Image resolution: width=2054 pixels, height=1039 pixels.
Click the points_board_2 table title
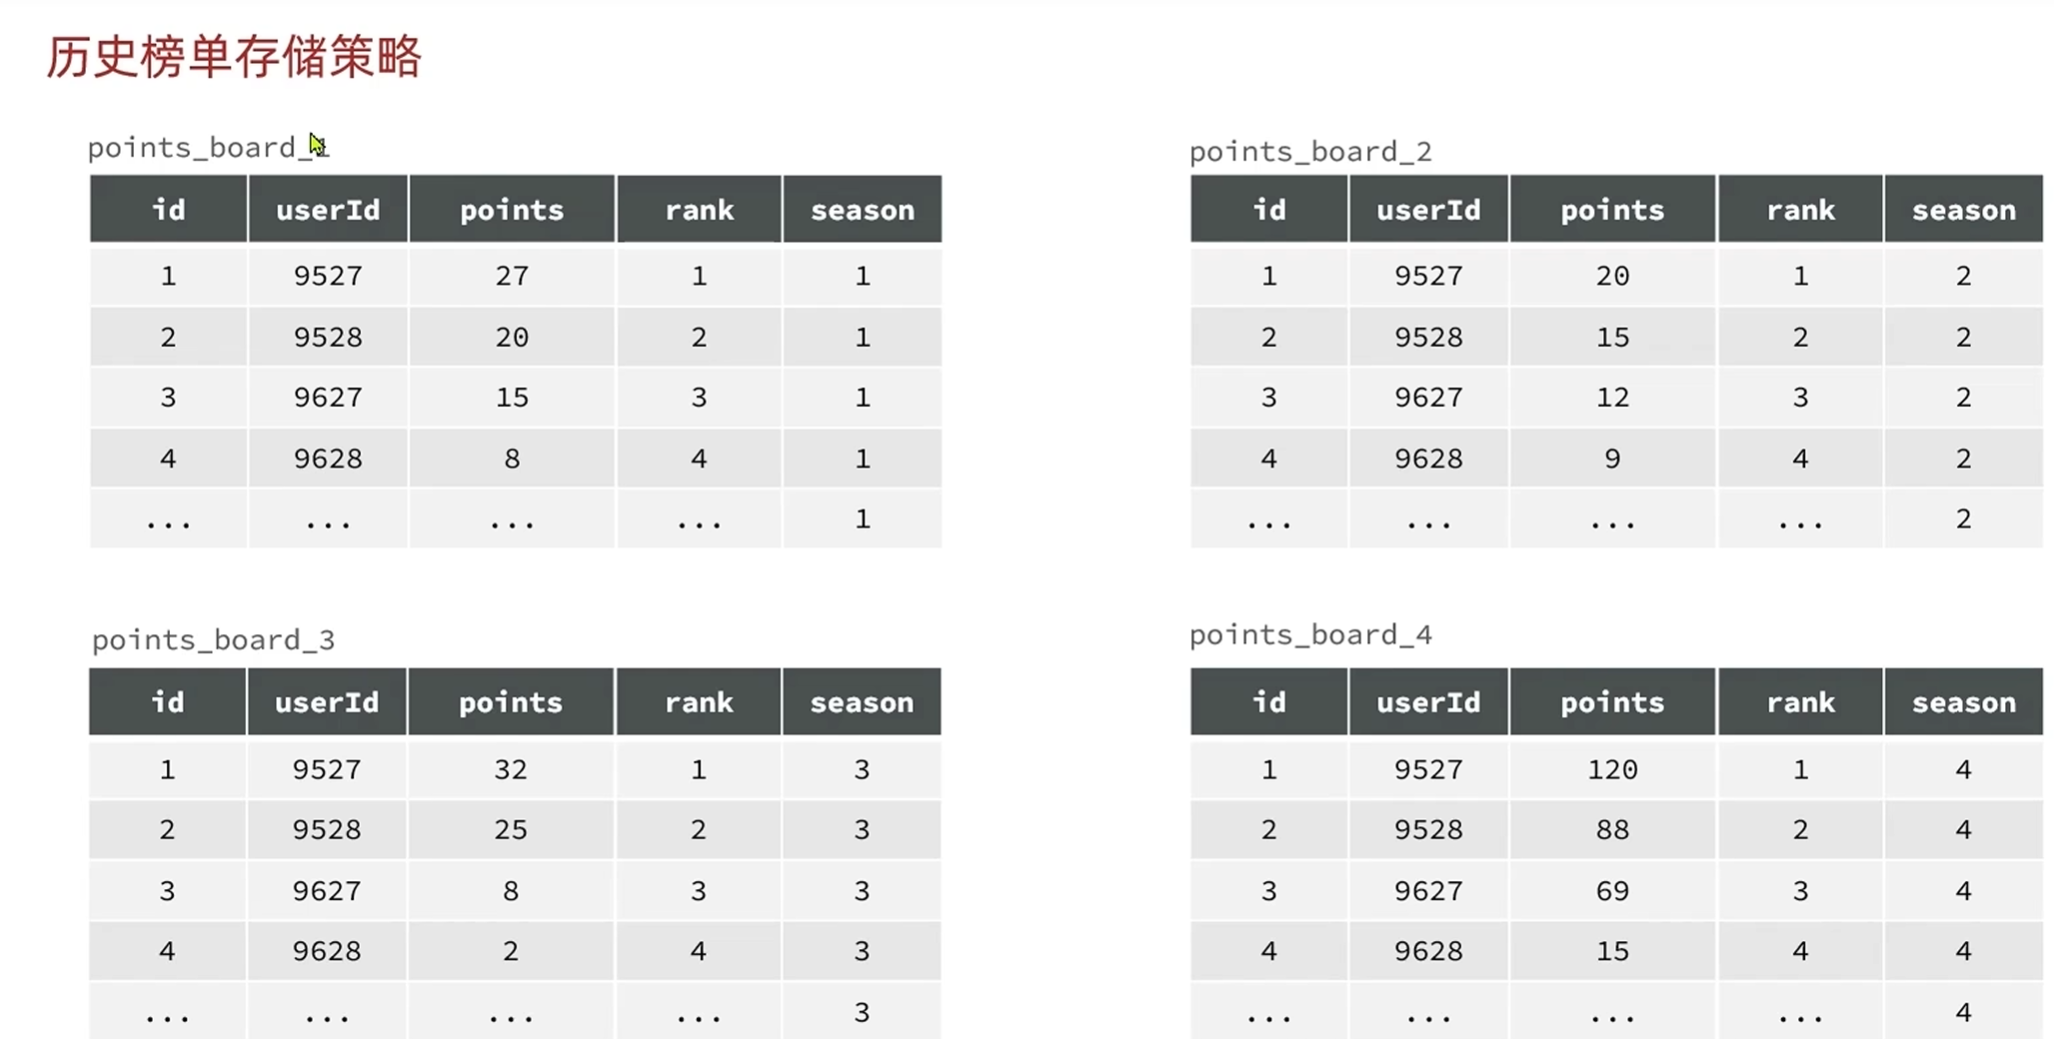coord(1310,152)
